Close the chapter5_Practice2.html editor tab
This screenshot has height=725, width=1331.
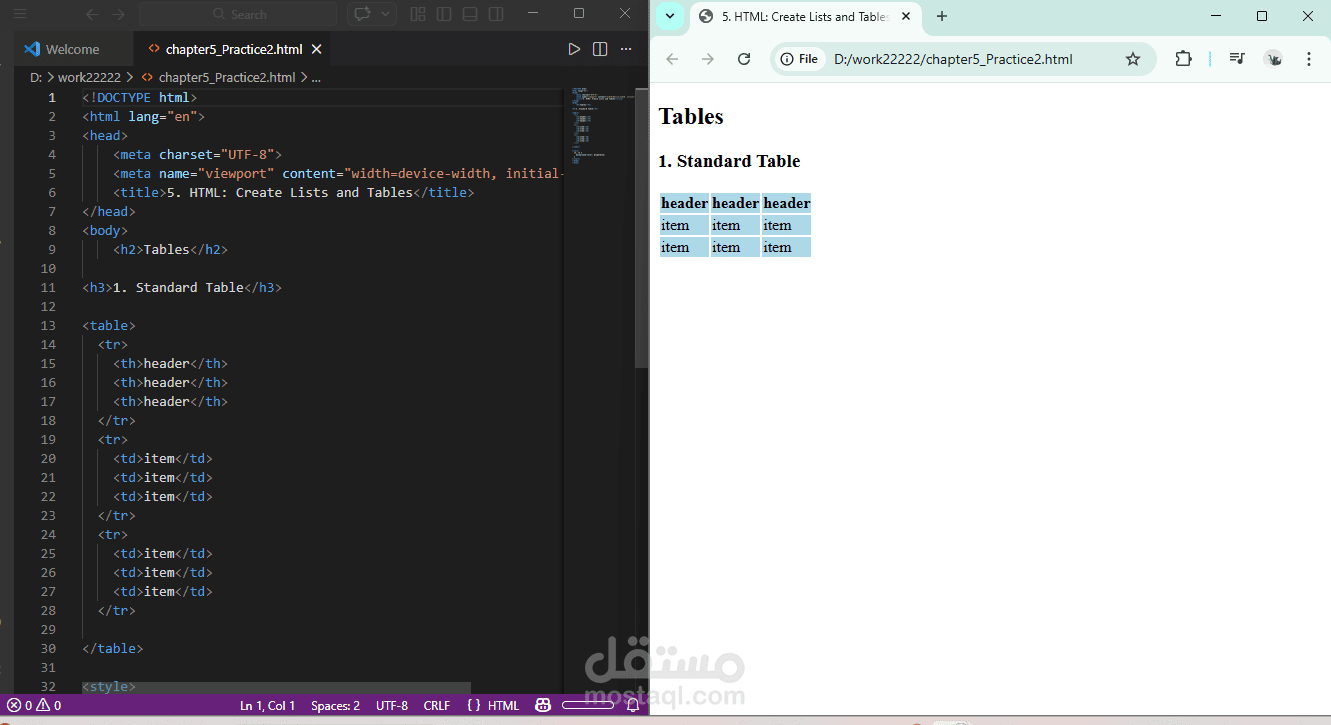317,49
